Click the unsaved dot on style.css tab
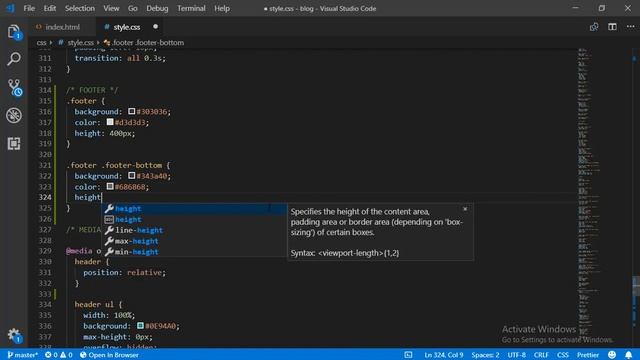640x360 pixels. point(156,27)
